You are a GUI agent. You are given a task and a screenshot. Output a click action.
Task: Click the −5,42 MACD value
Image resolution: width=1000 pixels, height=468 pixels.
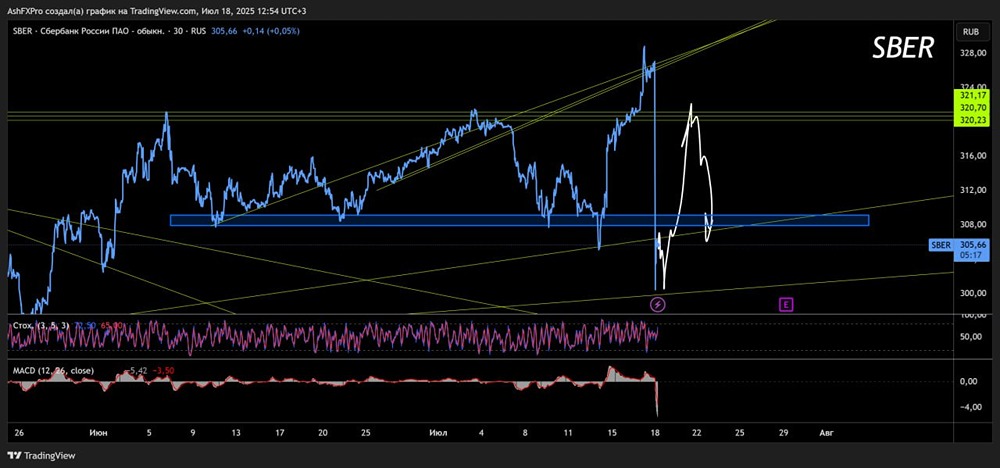point(136,370)
